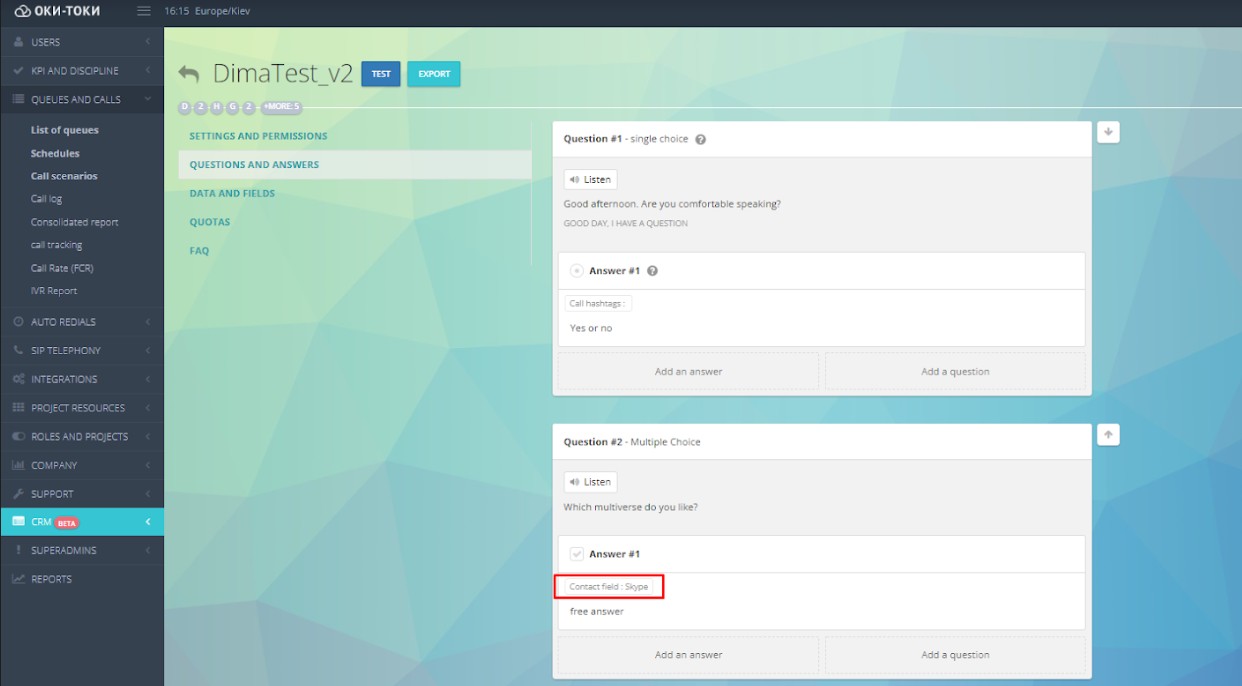The image size is (1242, 686).
Task: Open Call log in sidebar
Action: tap(46, 199)
